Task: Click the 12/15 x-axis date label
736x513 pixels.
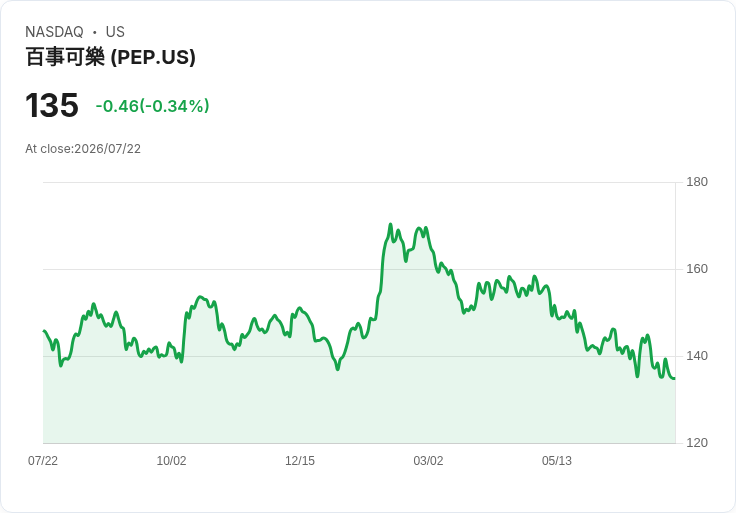Action: [300, 460]
